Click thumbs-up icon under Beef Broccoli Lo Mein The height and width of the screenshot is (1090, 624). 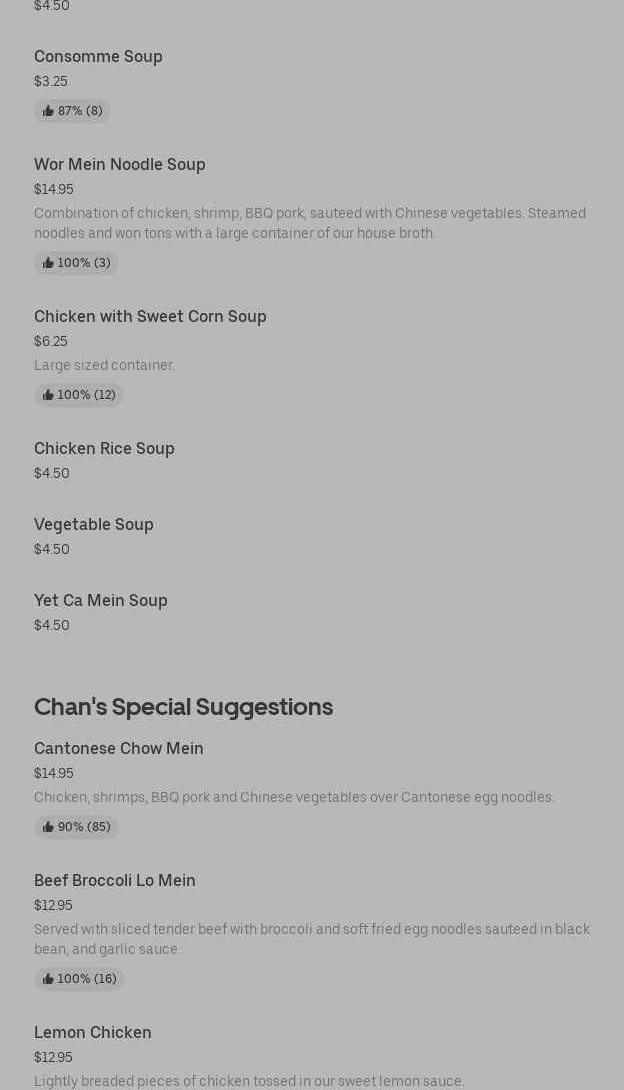click(x=48, y=979)
